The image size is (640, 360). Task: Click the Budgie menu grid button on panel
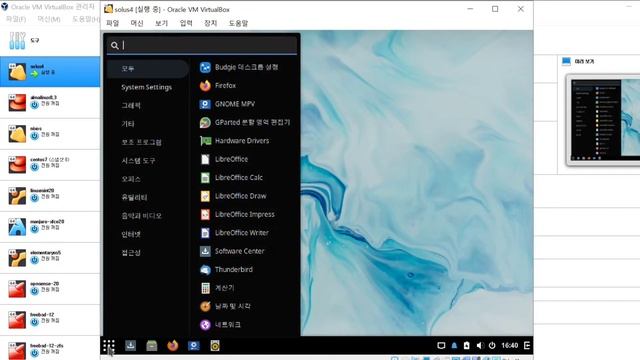click(x=109, y=346)
